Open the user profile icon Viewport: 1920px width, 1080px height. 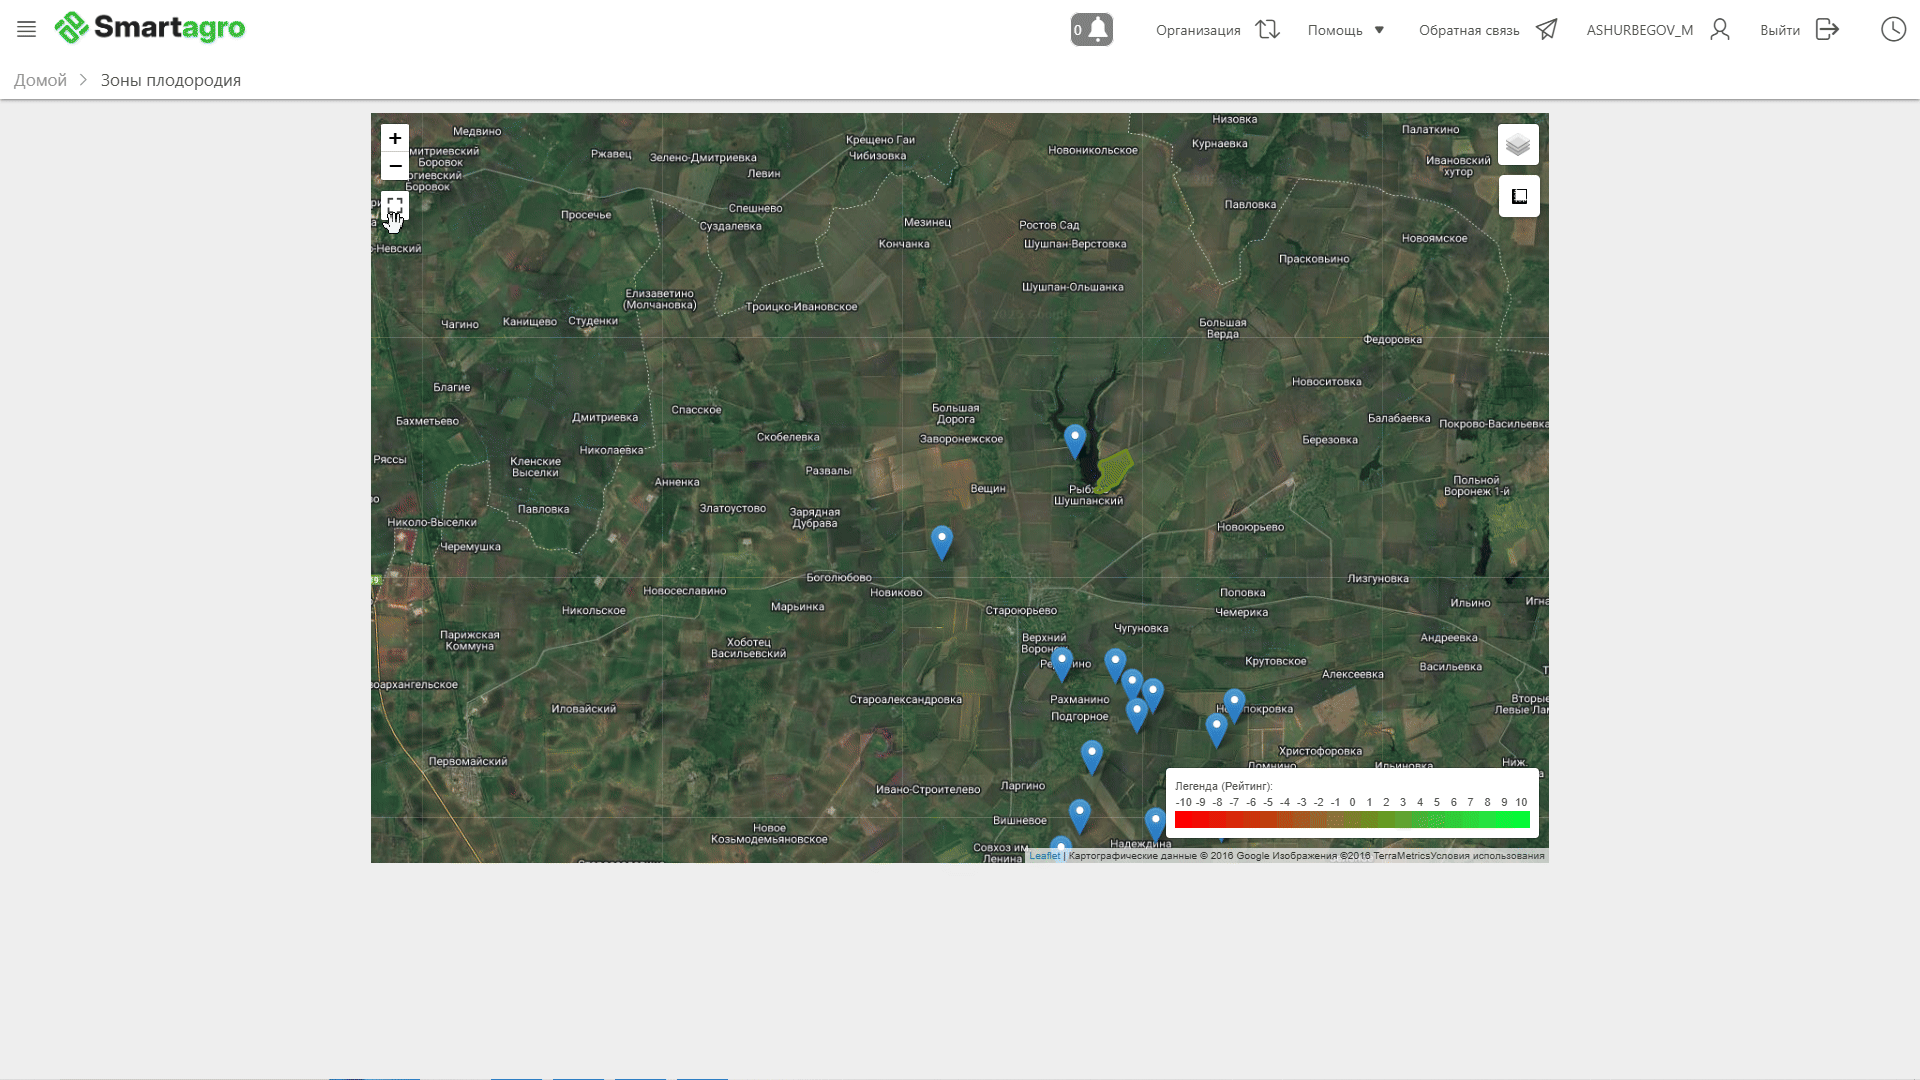[x=1719, y=30]
